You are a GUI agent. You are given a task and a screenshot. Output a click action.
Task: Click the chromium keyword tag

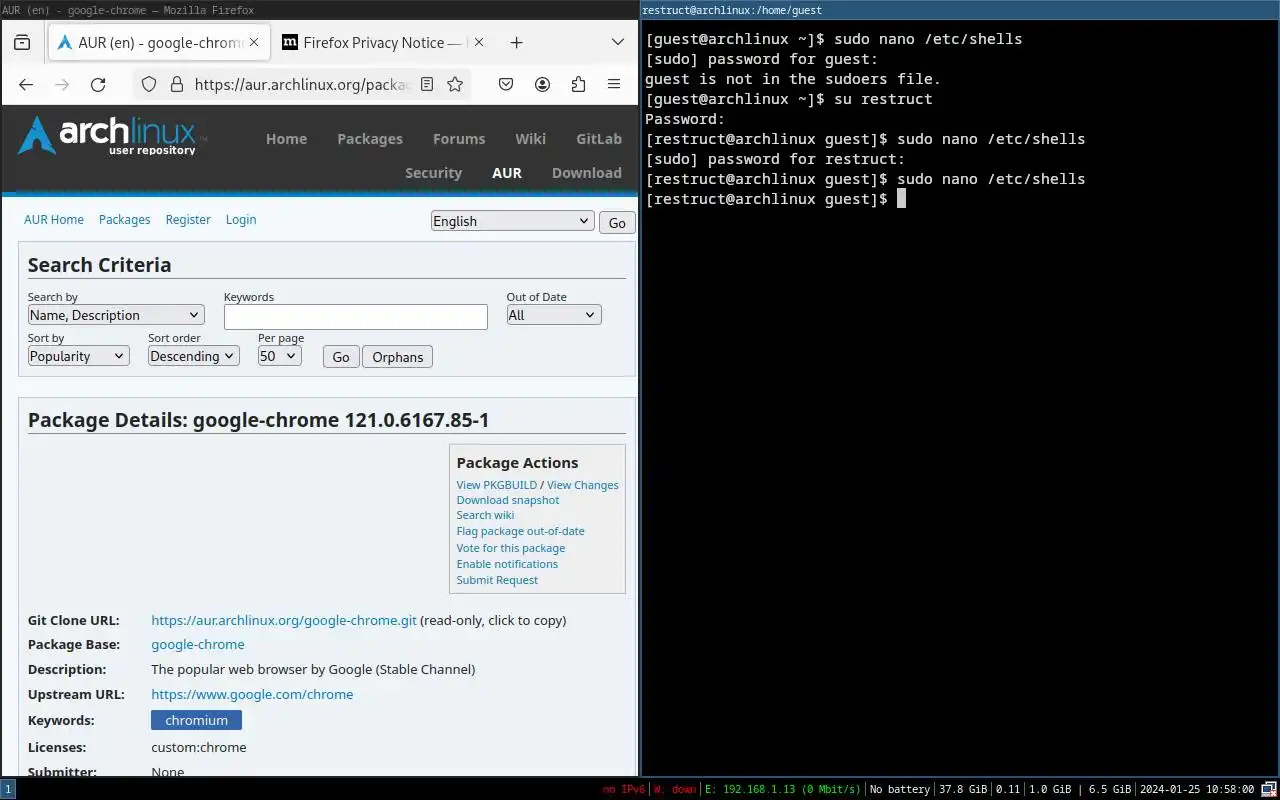tap(196, 720)
